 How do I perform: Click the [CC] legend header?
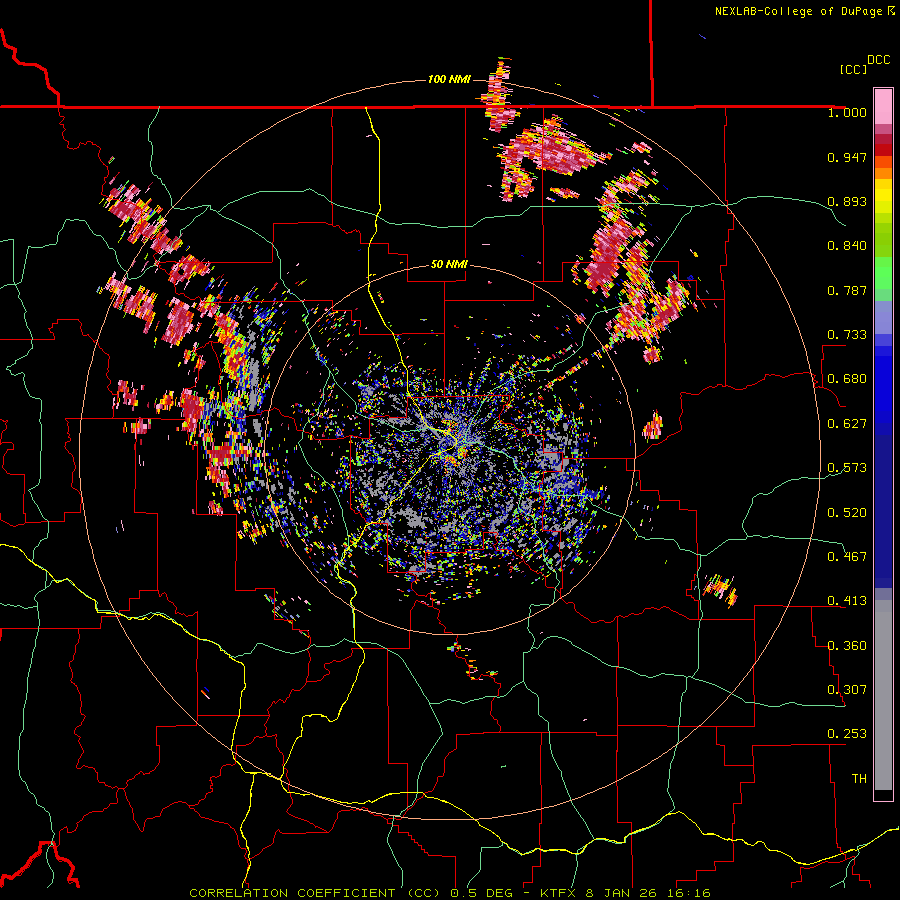(x=853, y=69)
